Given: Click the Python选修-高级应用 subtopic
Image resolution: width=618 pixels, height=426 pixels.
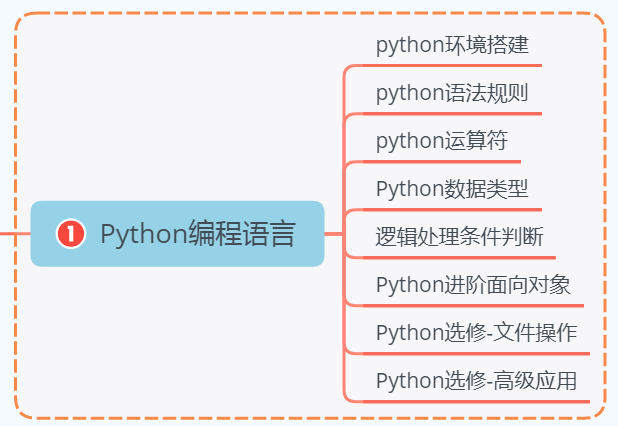Looking at the screenshot, I should 477,381.
